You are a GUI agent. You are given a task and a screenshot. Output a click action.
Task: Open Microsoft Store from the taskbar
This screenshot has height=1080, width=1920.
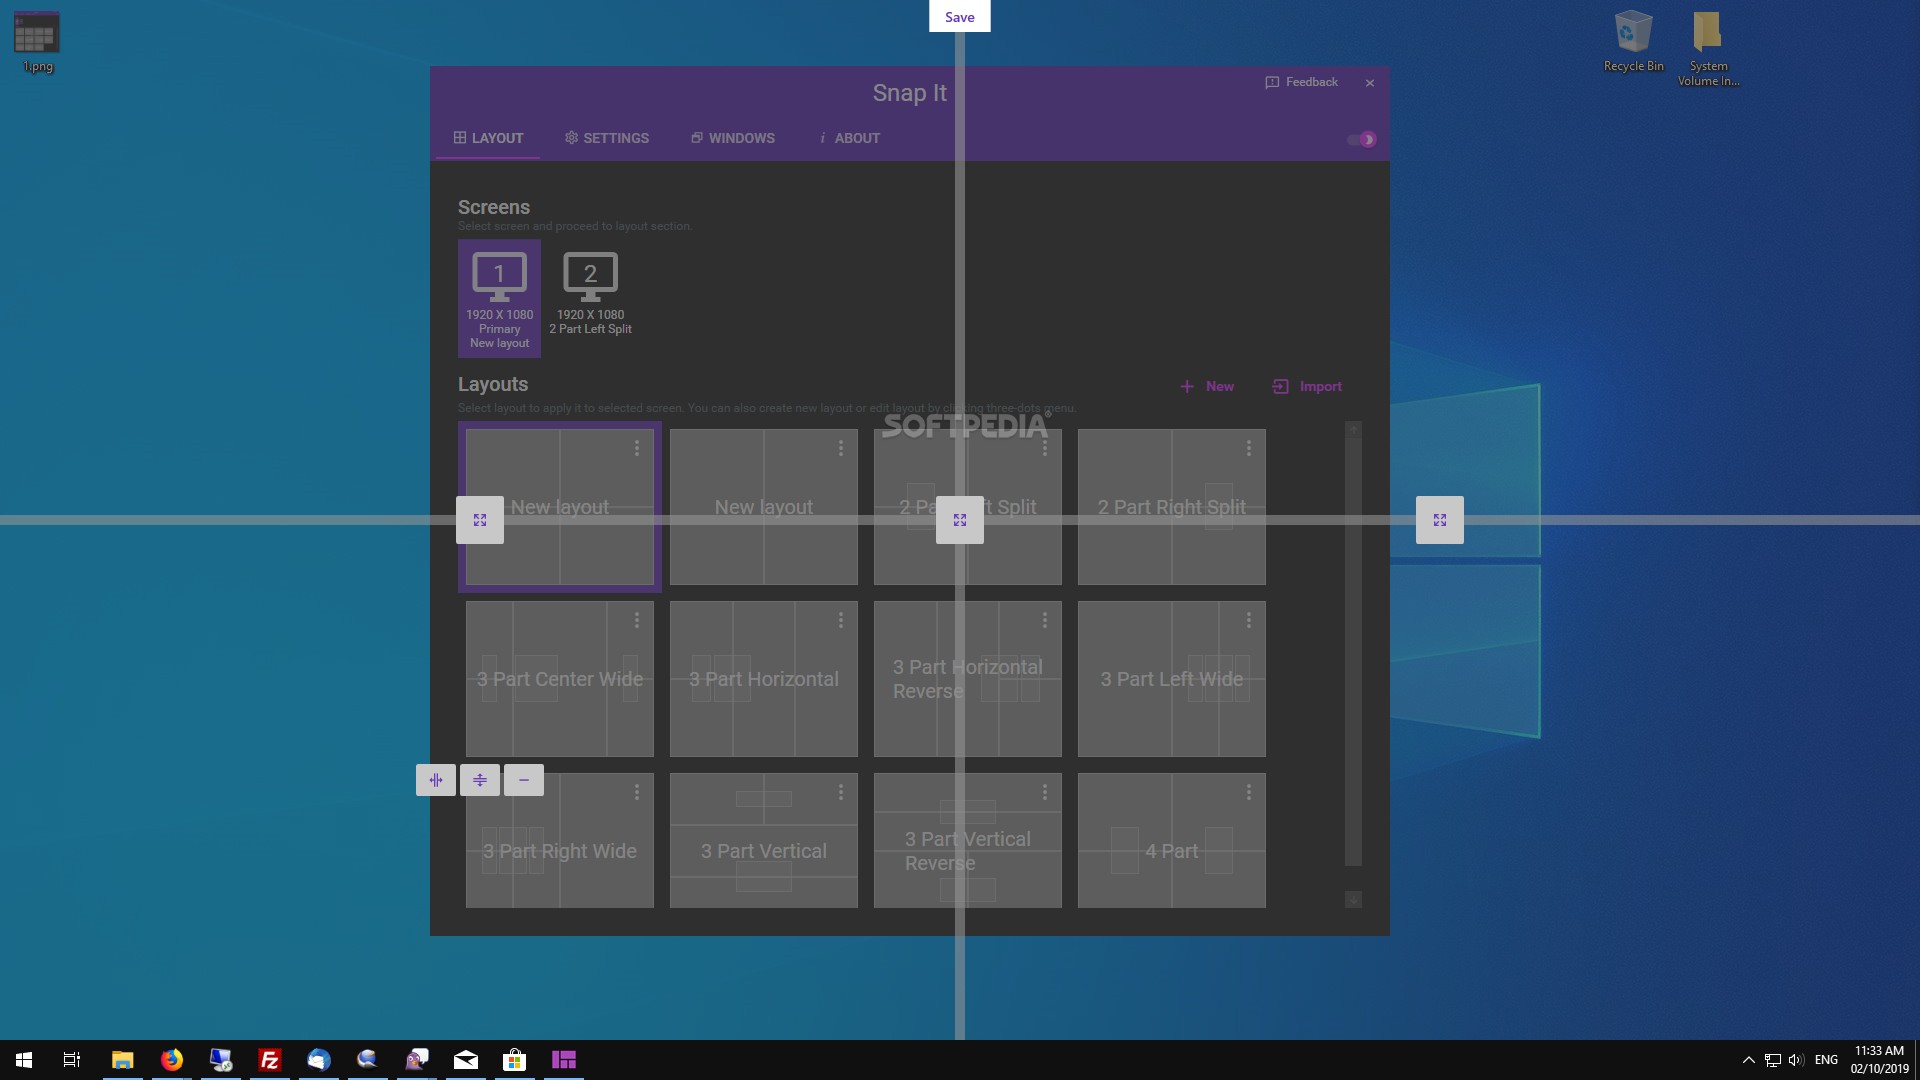pyautogui.click(x=514, y=1060)
